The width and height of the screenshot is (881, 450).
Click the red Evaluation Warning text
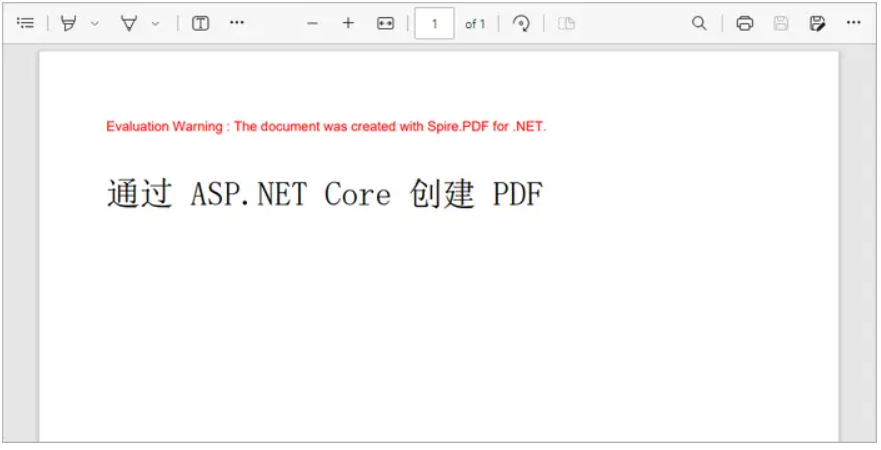coord(326,126)
